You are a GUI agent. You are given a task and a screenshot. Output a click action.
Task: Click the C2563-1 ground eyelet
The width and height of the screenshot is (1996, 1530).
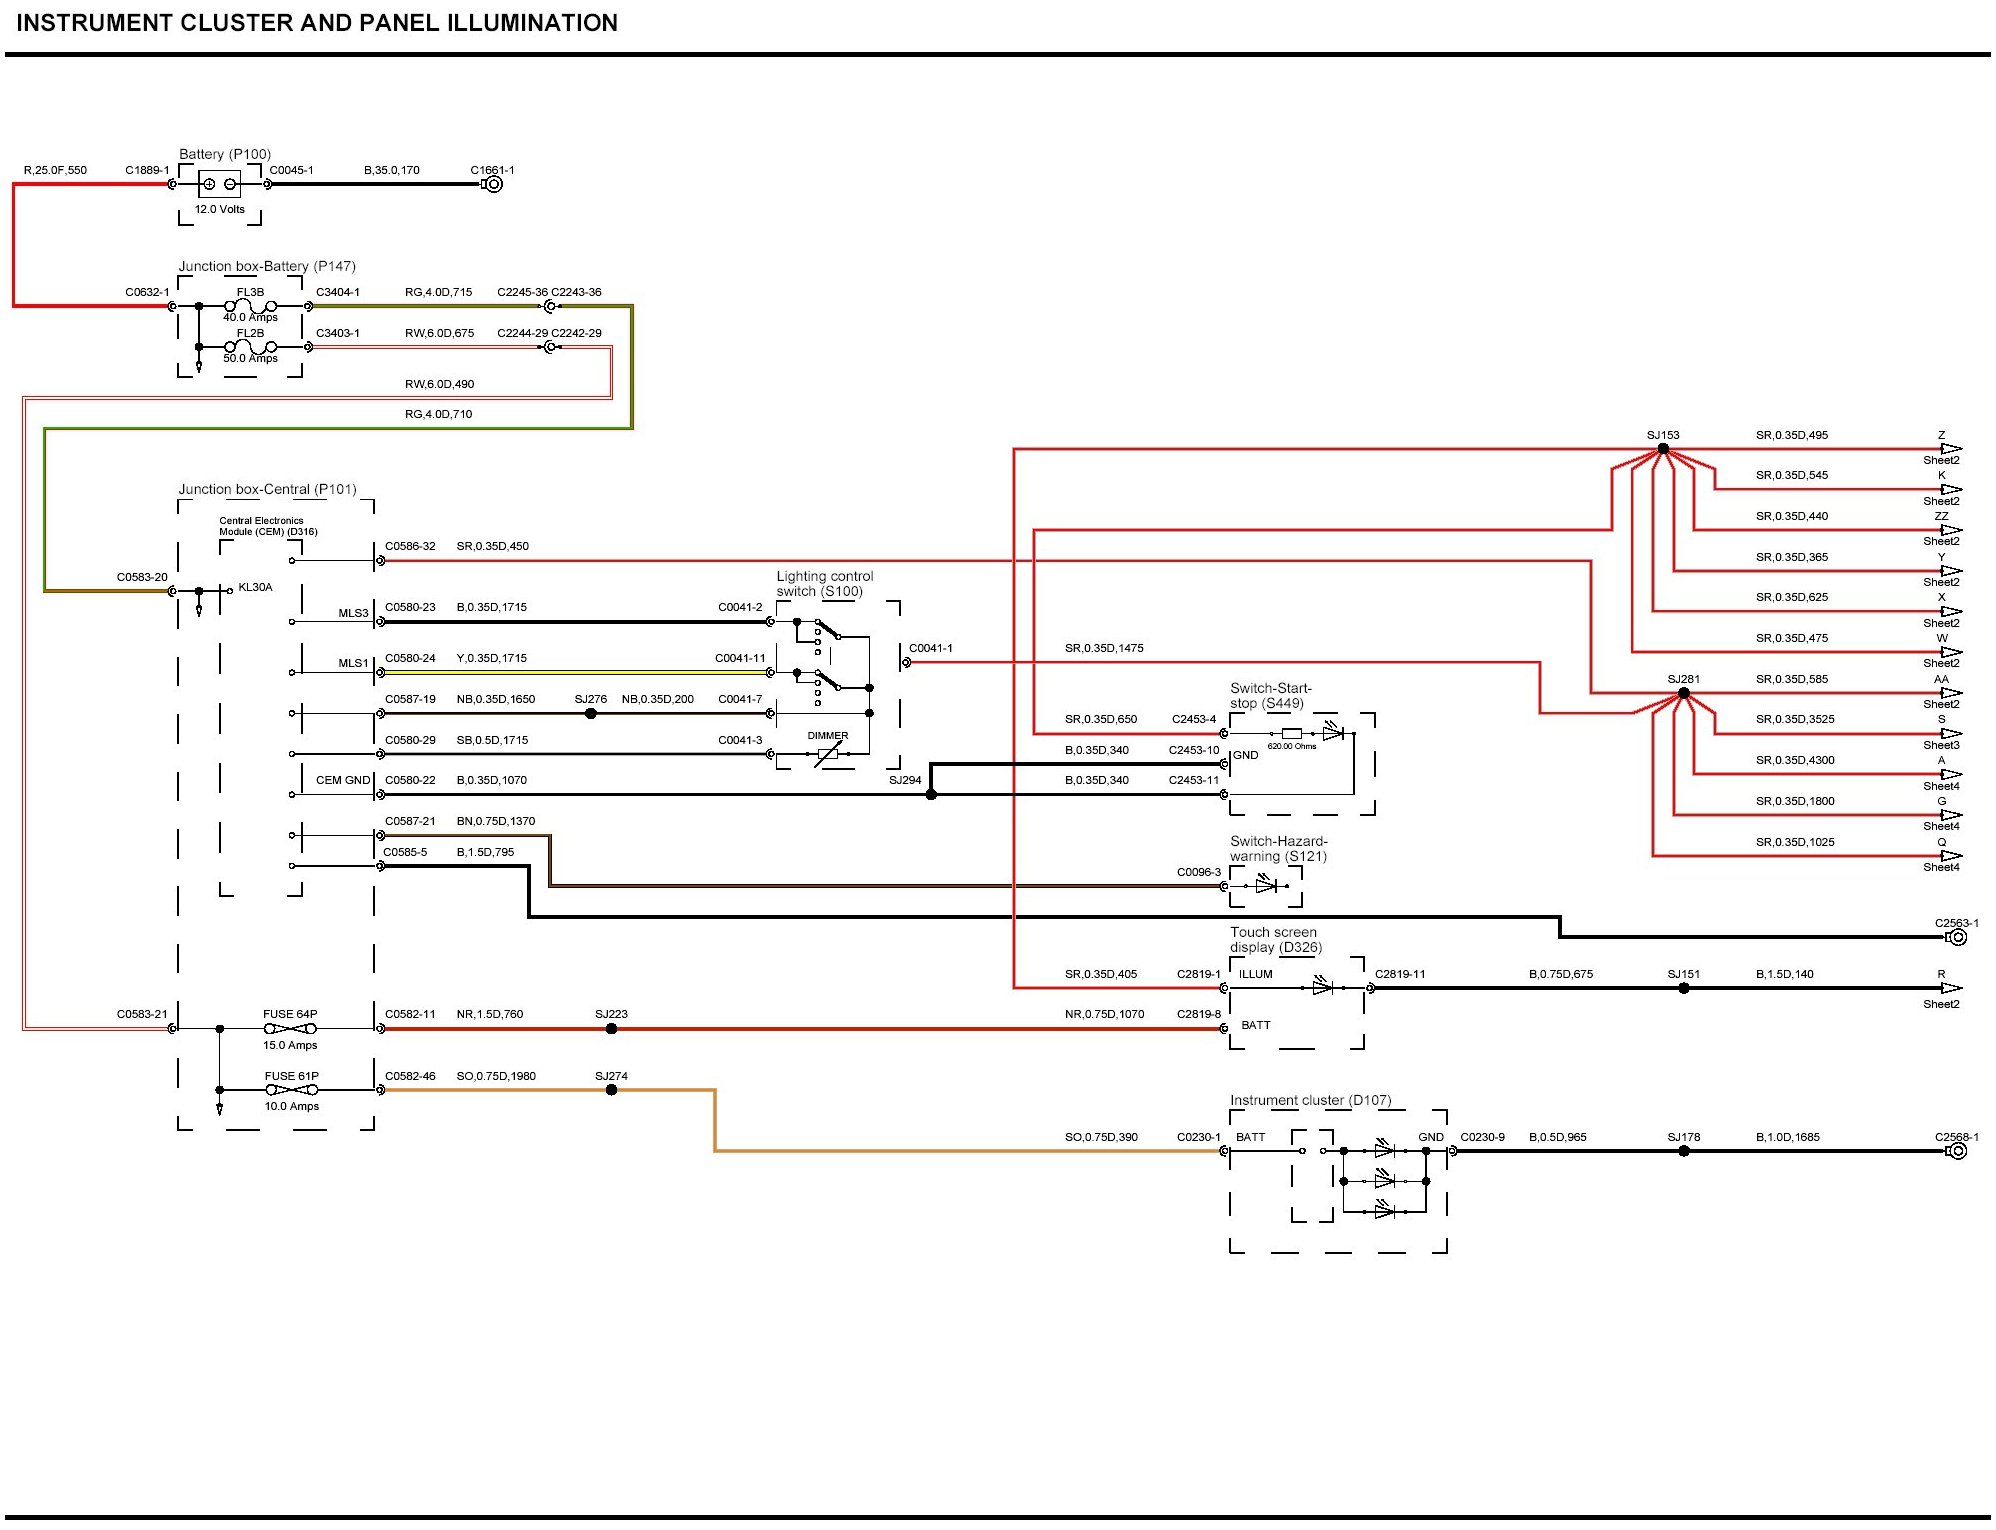click(x=1957, y=937)
